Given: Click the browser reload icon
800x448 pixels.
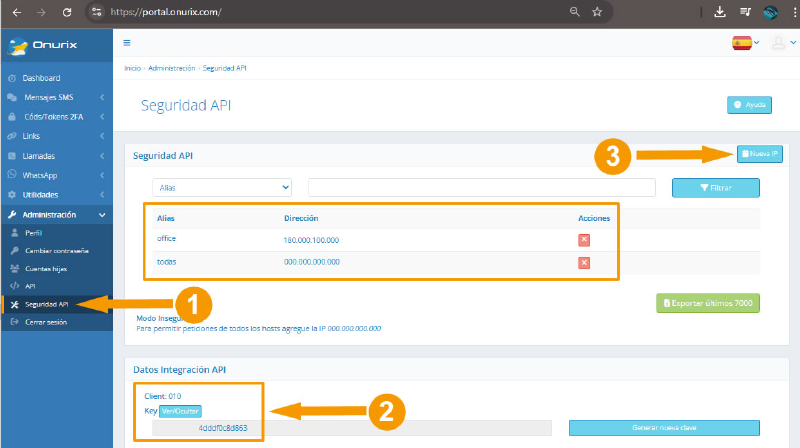Looking at the screenshot, I should [x=66, y=12].
